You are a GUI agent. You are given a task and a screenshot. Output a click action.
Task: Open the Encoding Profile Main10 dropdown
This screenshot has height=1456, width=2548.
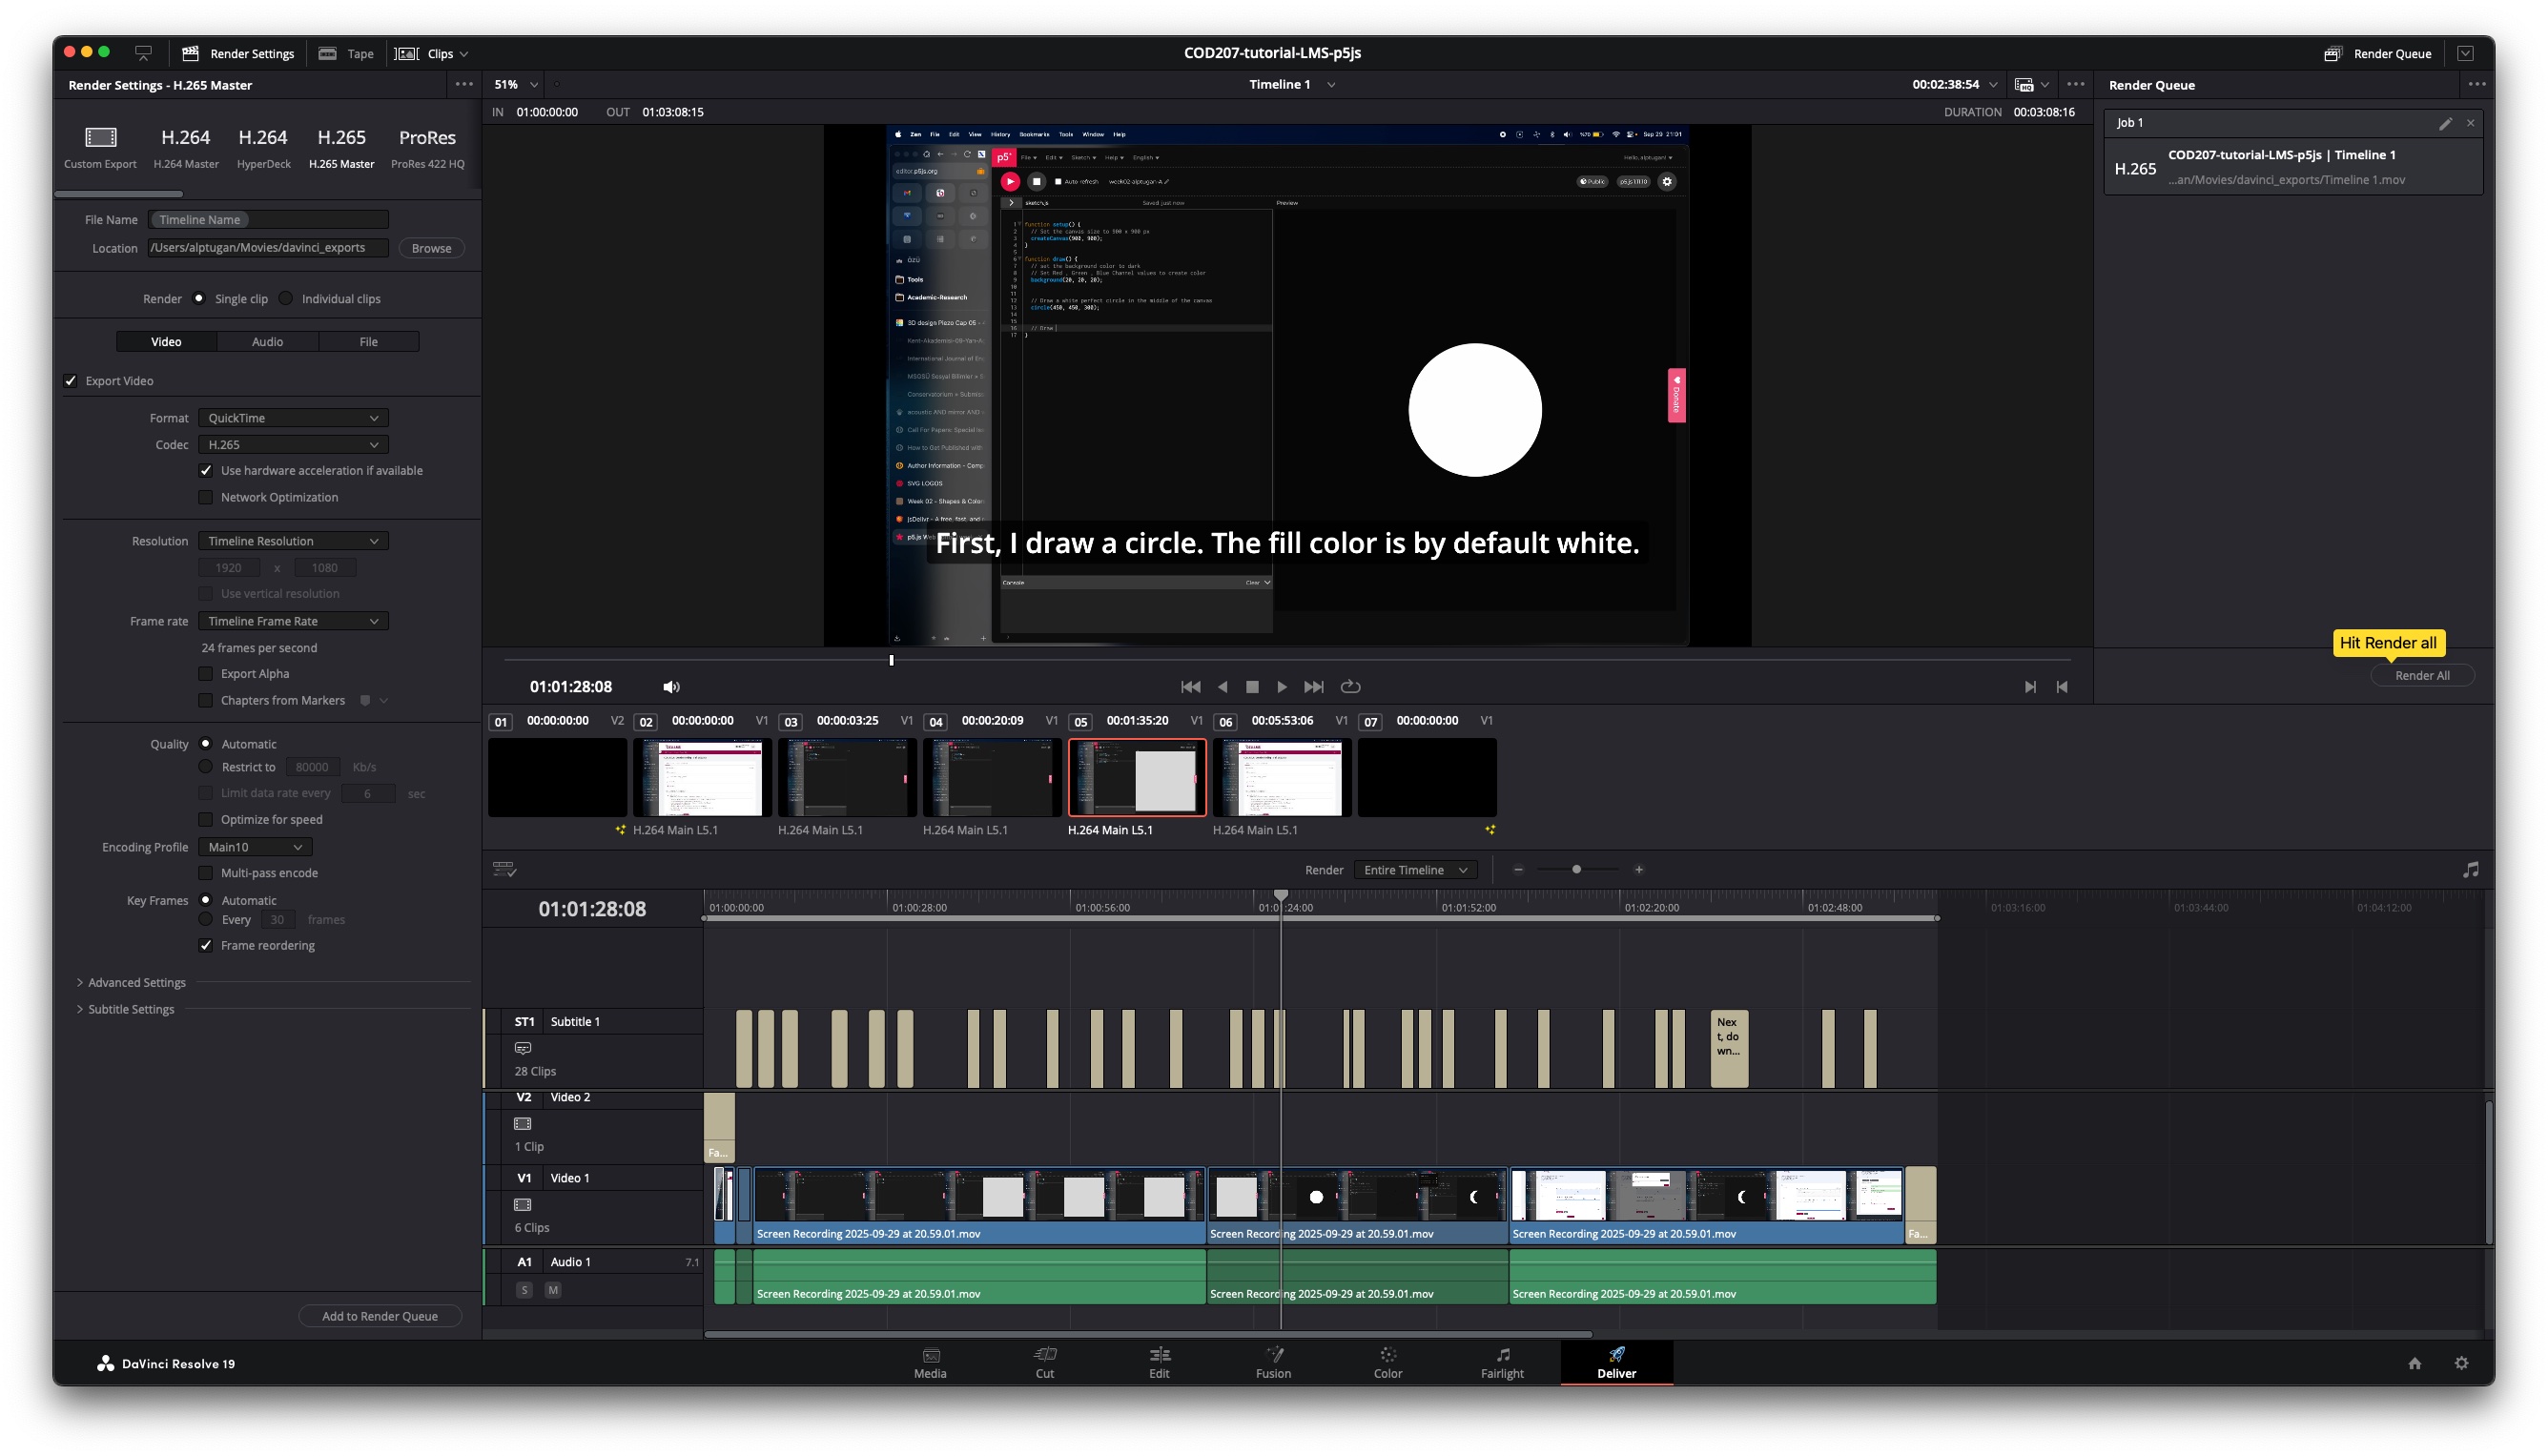pyautogui.click(x=255, y=847)
